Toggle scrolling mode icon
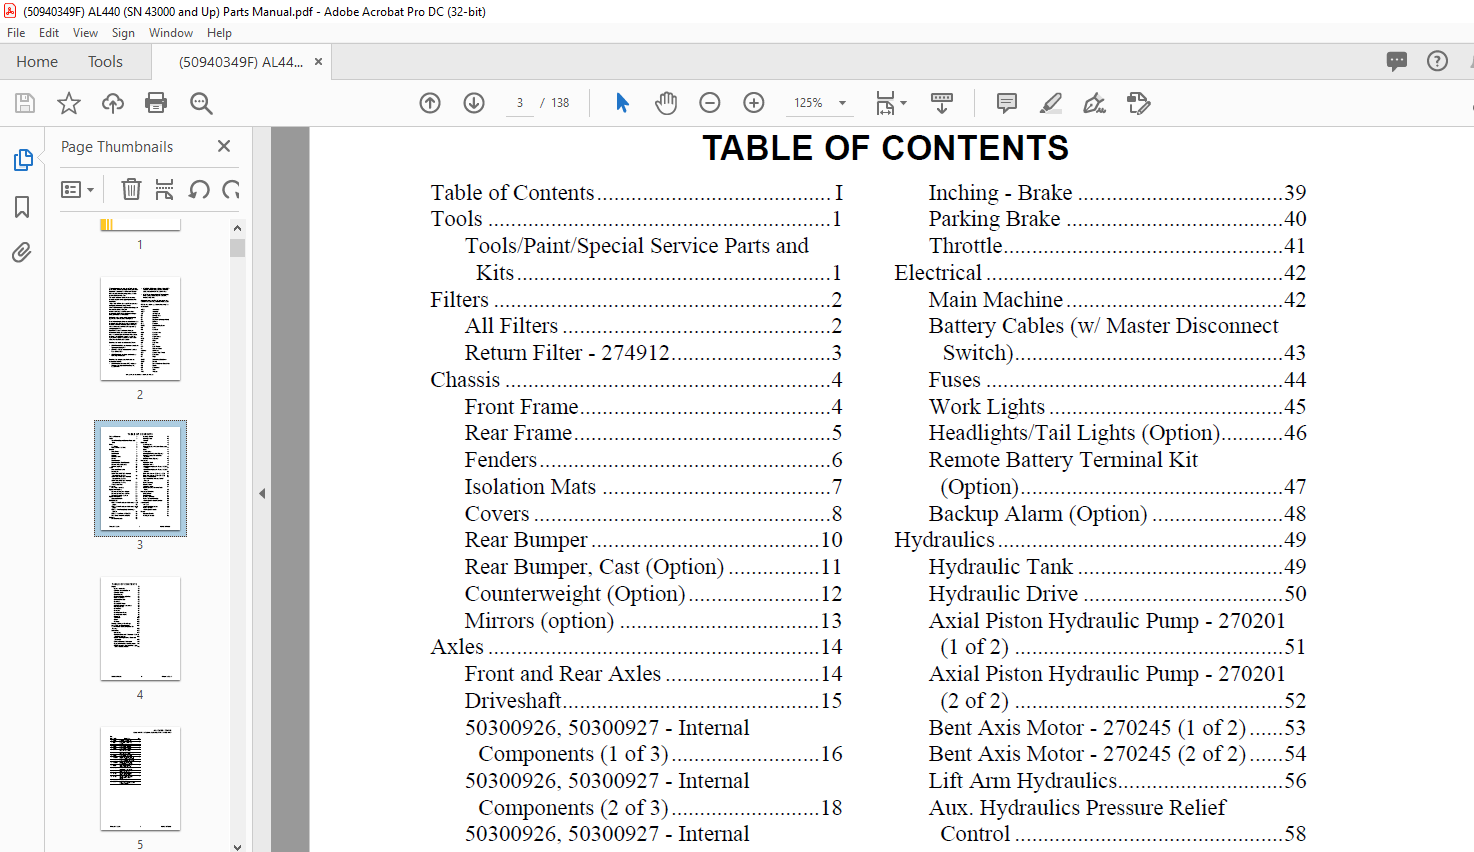The height and width of the screenshot is (852, 1474). coord(942,103)
